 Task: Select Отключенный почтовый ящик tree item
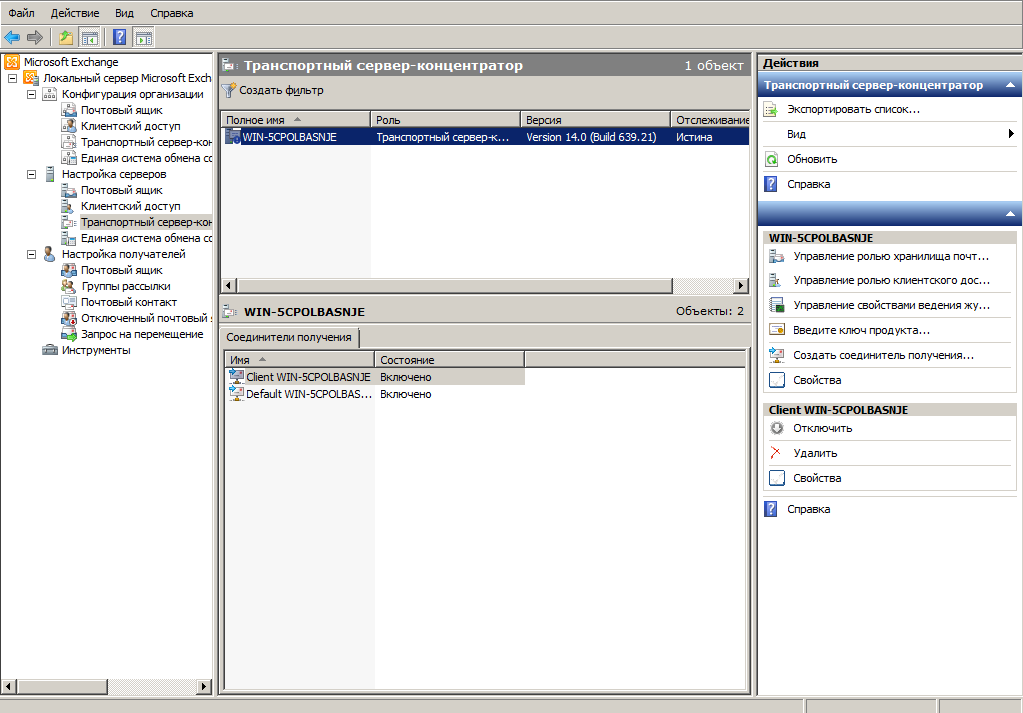(x=146, y=318)
